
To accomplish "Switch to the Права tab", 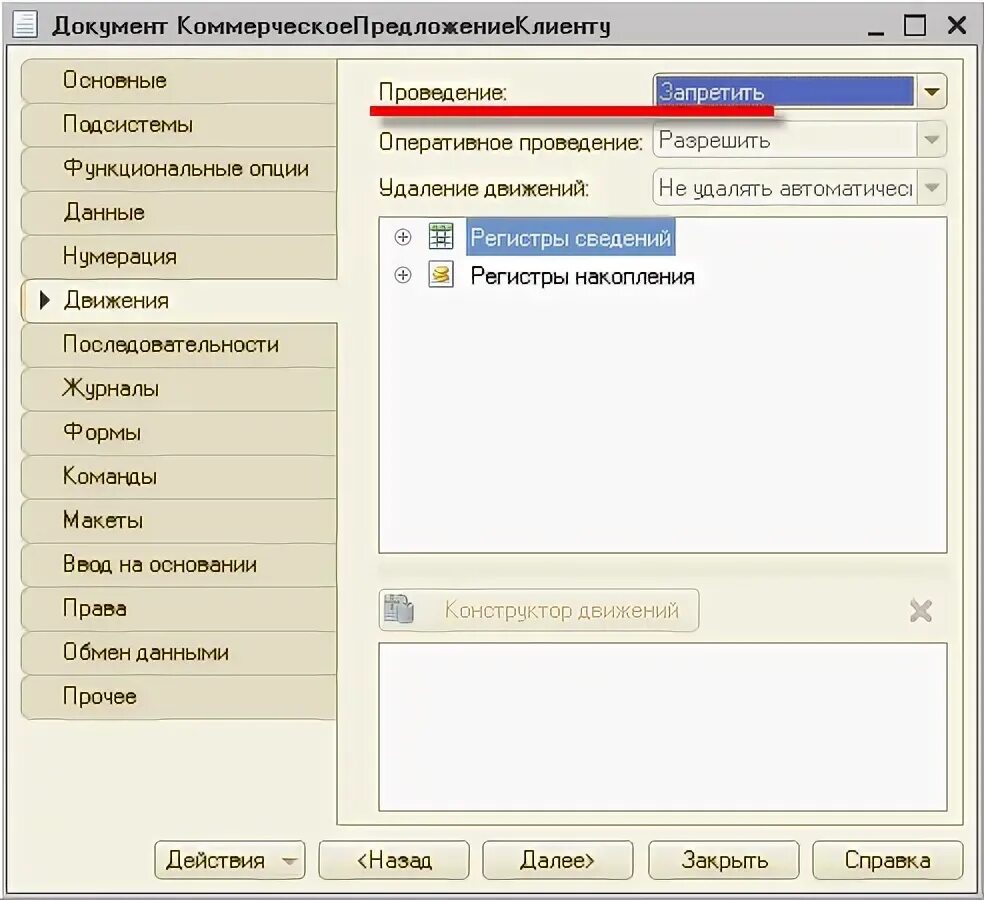I will 179,608.
